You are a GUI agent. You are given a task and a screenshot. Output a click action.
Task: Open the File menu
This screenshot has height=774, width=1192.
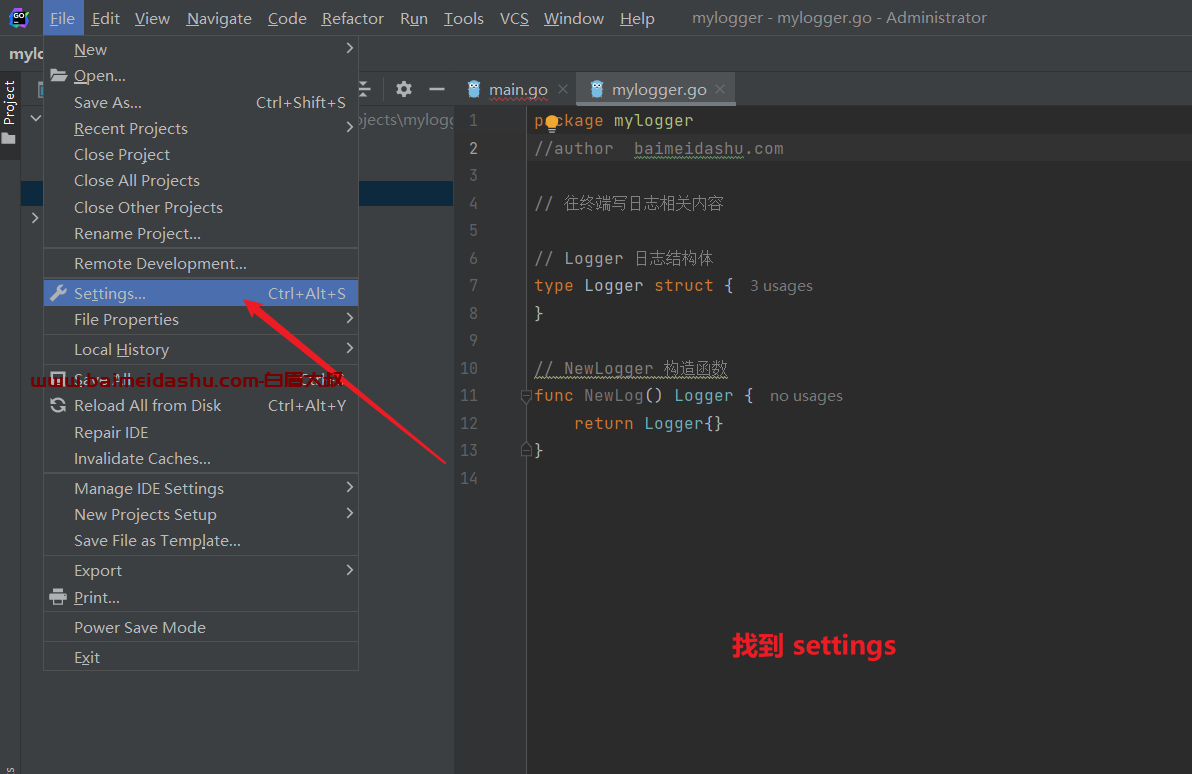[x=62, y=18]
